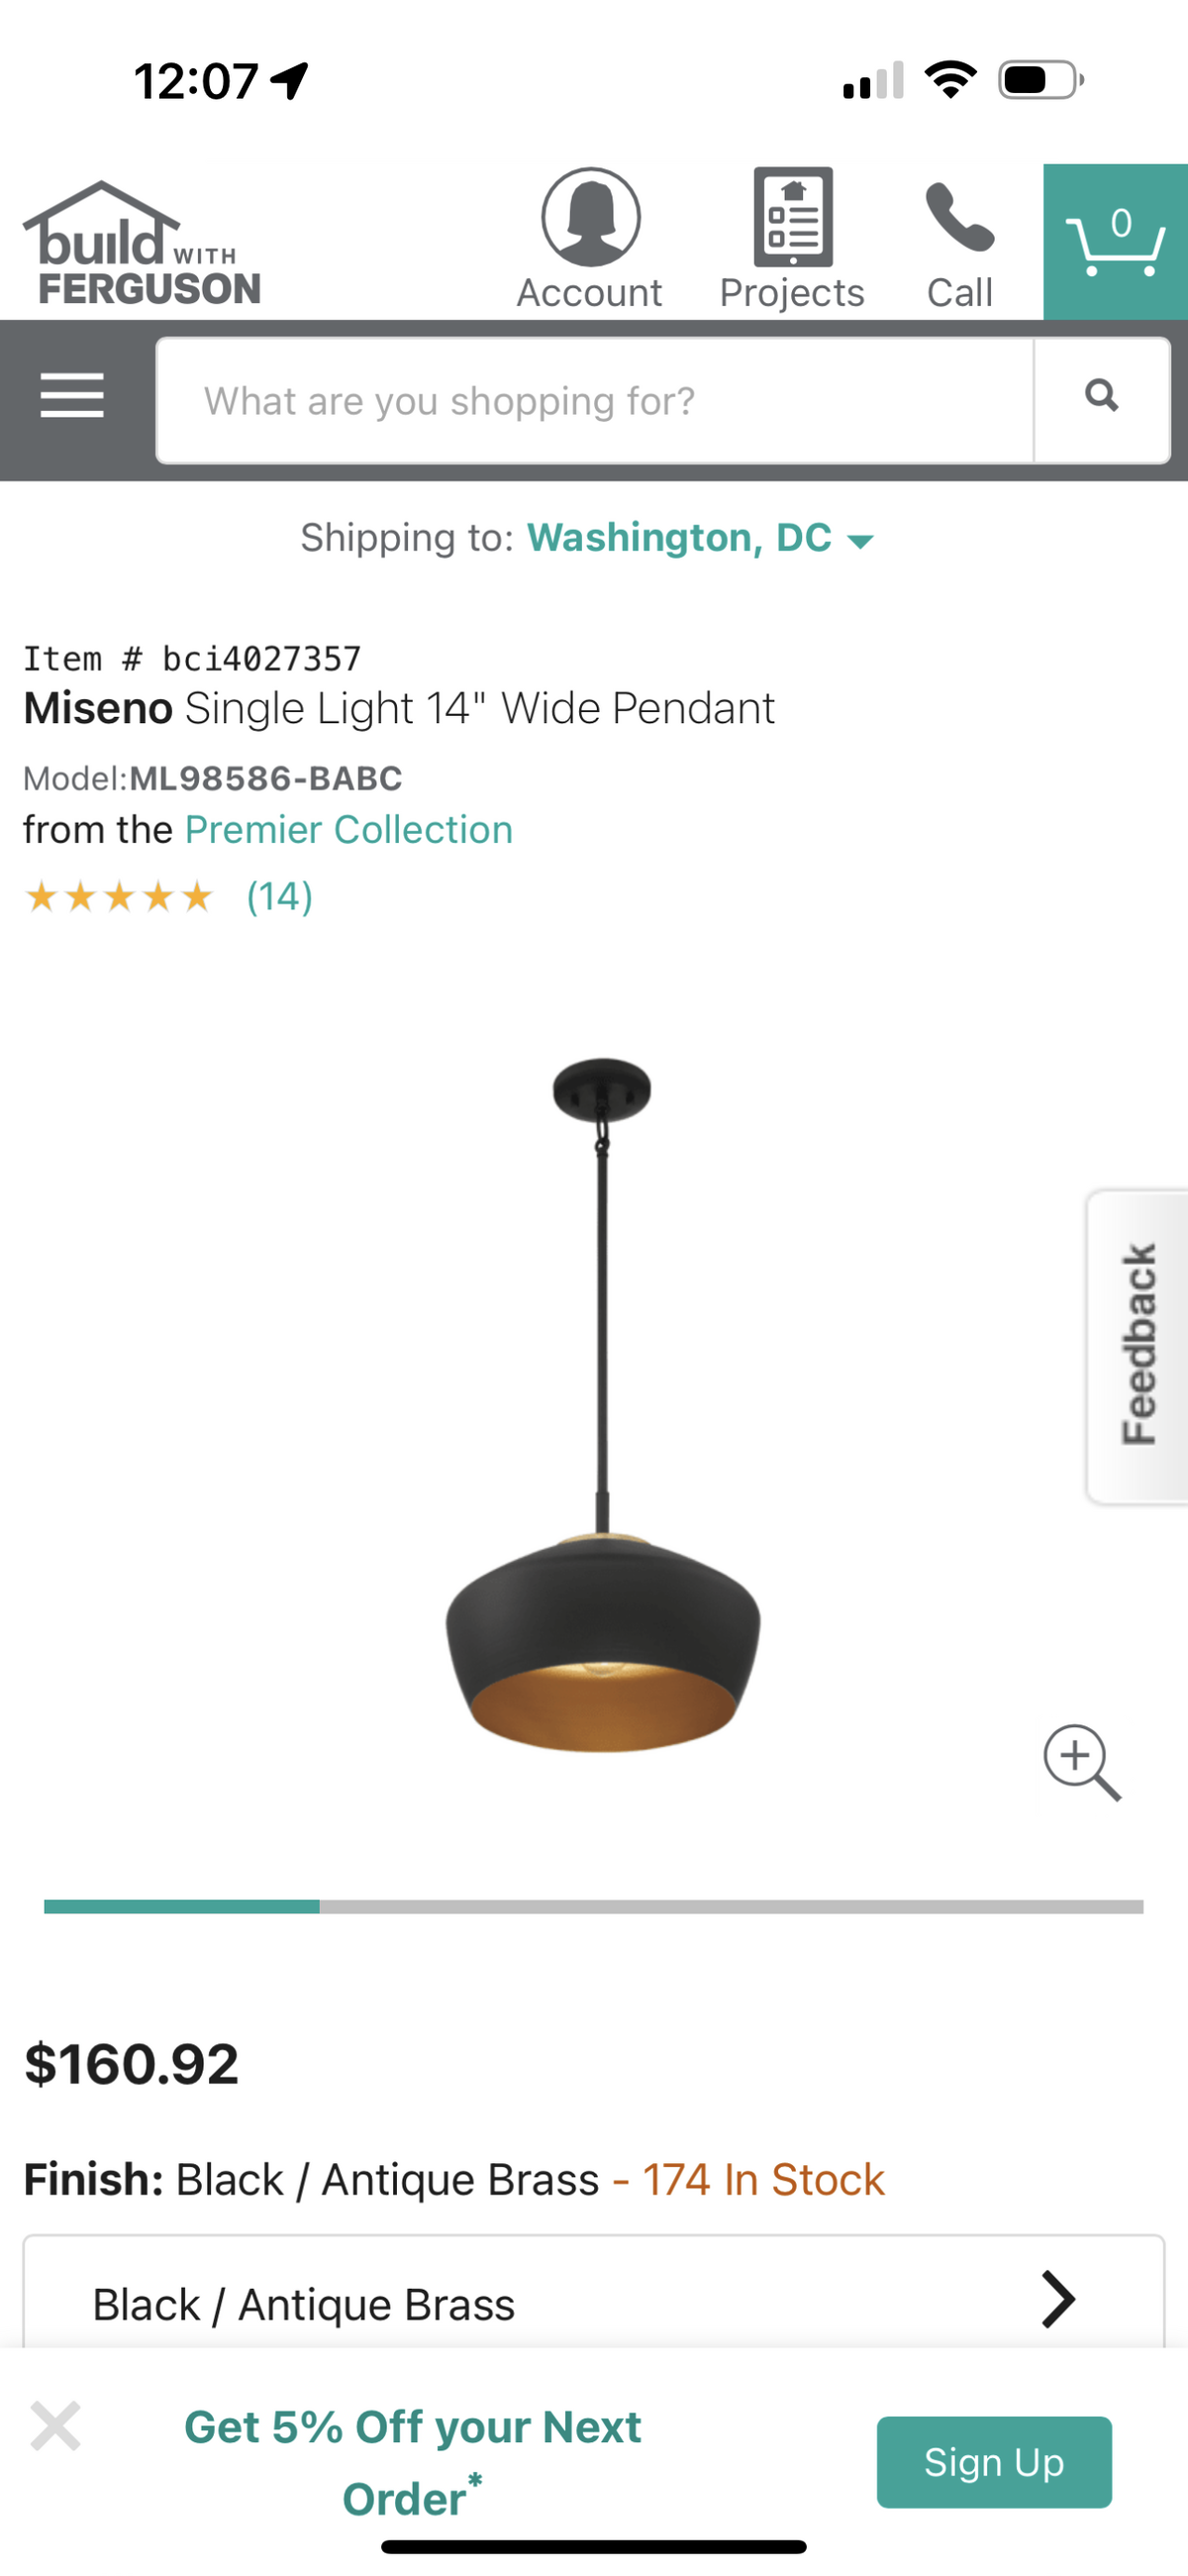The width and height of the screenshot is (1188, 2576).
Task: Dismiss the 5% off banner
Action: (55, 2426)
